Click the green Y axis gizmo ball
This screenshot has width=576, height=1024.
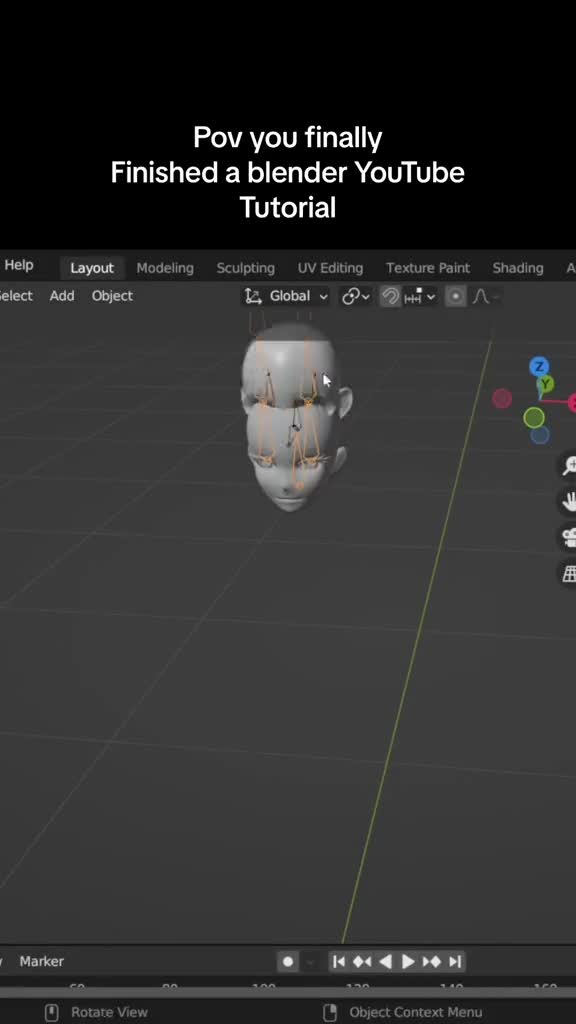547,384
